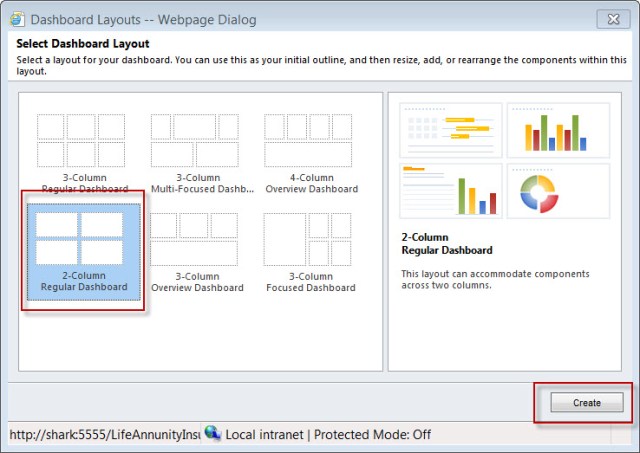640x453 pixels.
Task: Pick the 3-Column Focused Dashboard layout icon
Action: [x=310, y=238]
